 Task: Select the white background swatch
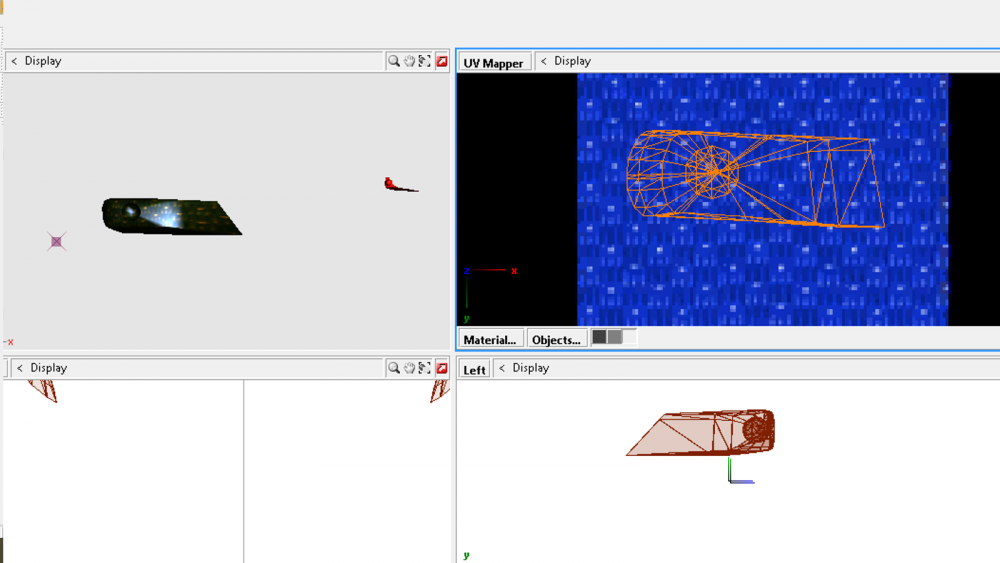coord(629,337)
